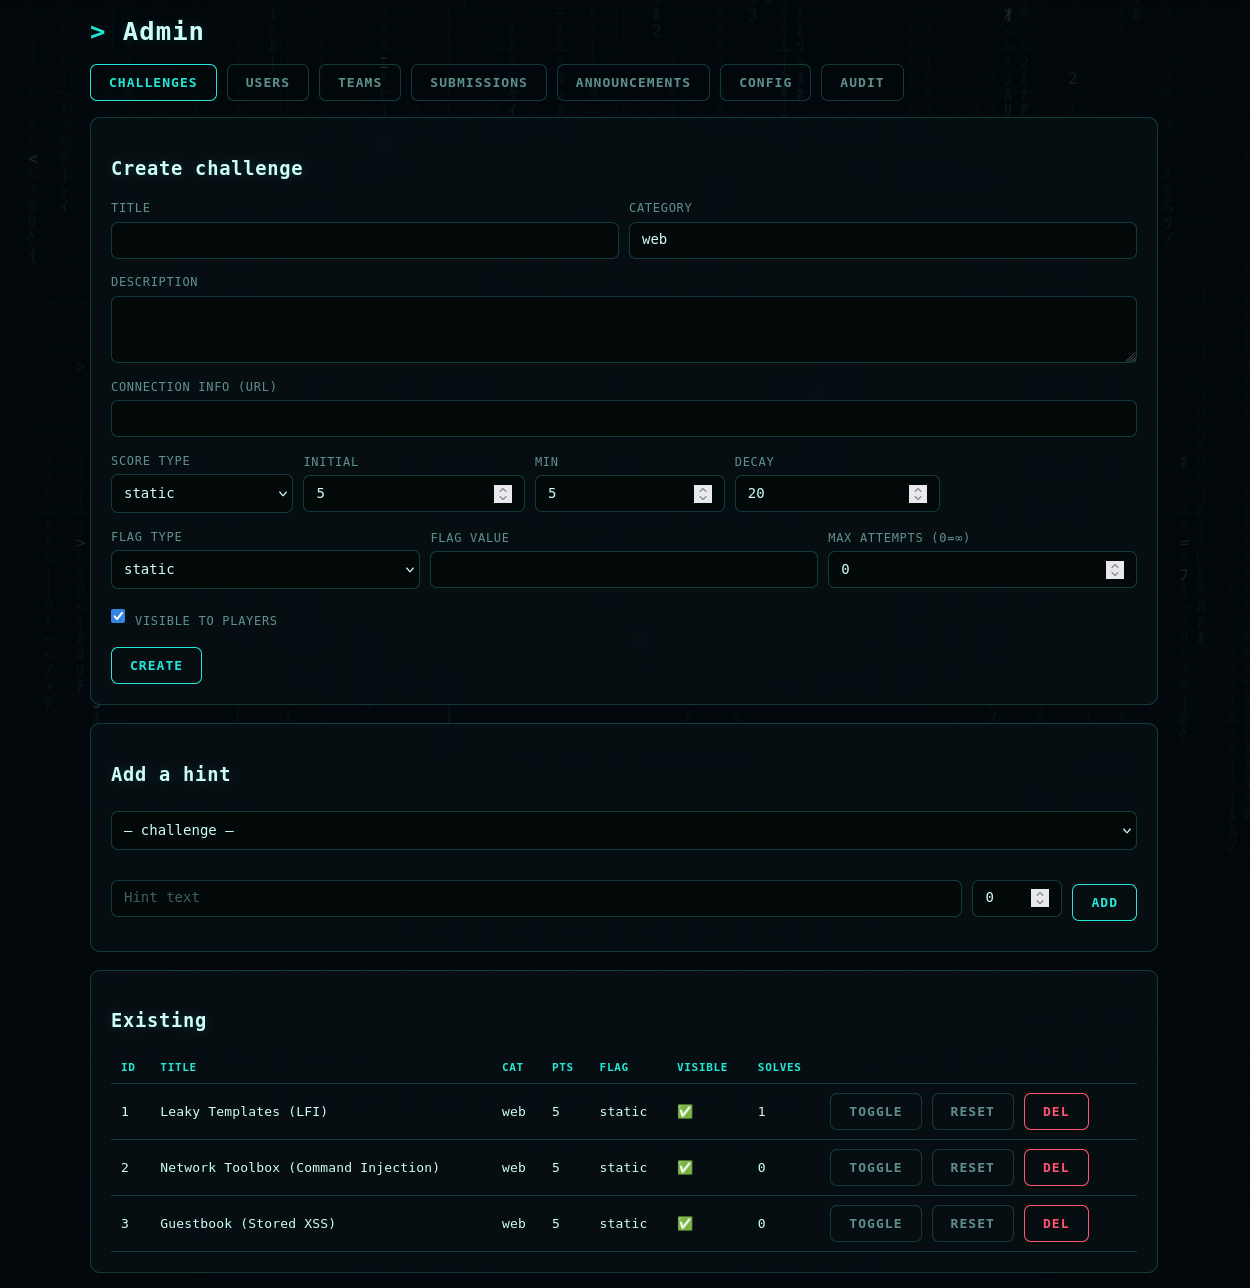Click the Initial score number field
This screenshot has height=1288, width=1250.
(414, 494)
